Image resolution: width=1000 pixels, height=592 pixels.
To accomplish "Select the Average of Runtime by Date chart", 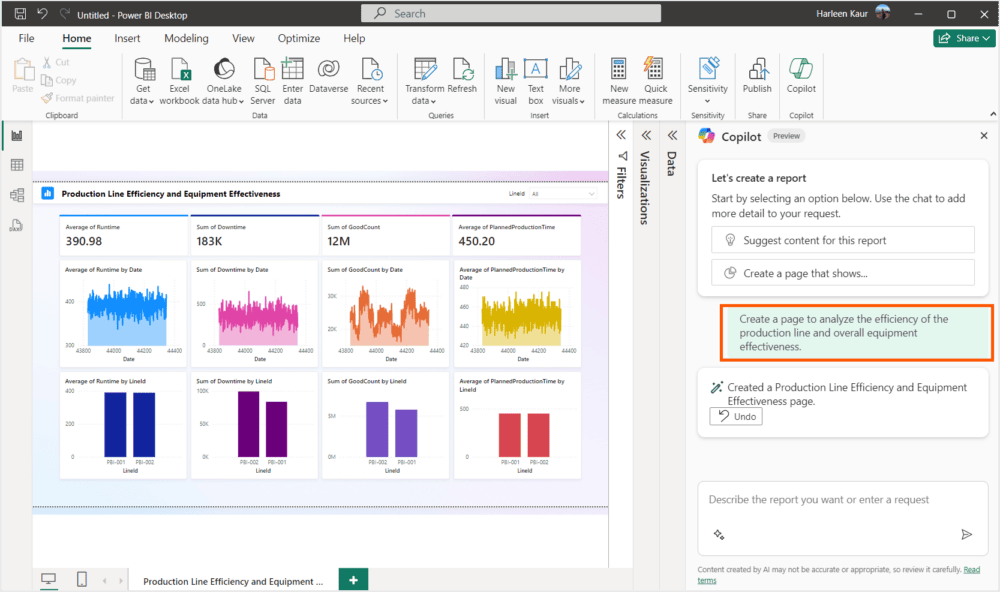I will point(123,313).
